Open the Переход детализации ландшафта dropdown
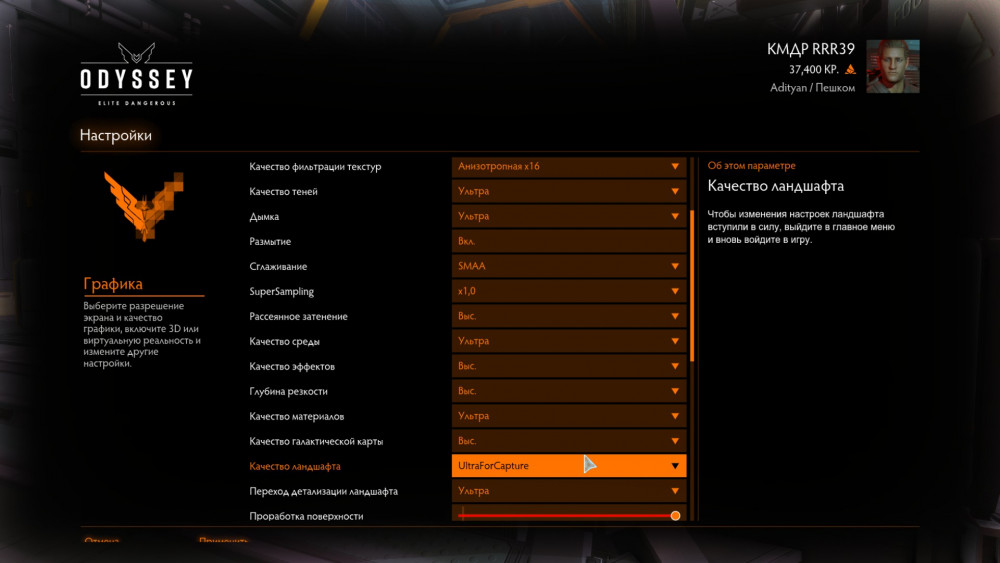The width and height of the screenshot is (1000, 563). coord(569,491)
